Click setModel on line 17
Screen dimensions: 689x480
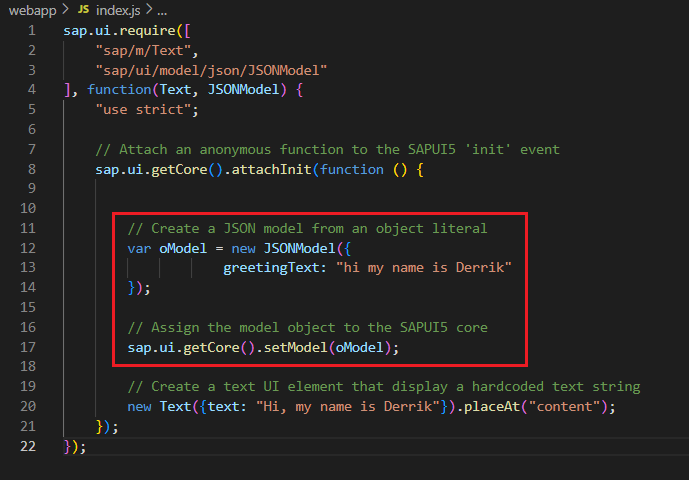(296, 348)
